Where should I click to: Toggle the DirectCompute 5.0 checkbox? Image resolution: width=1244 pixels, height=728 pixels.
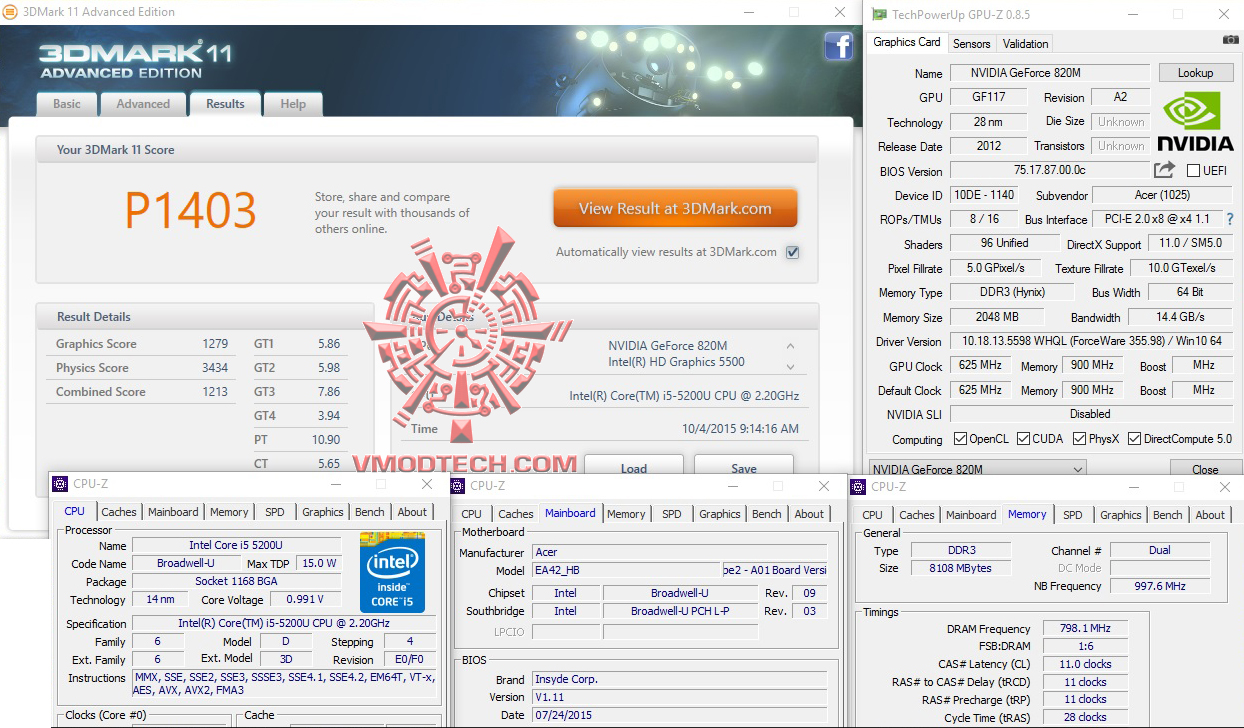(1134, 439)
